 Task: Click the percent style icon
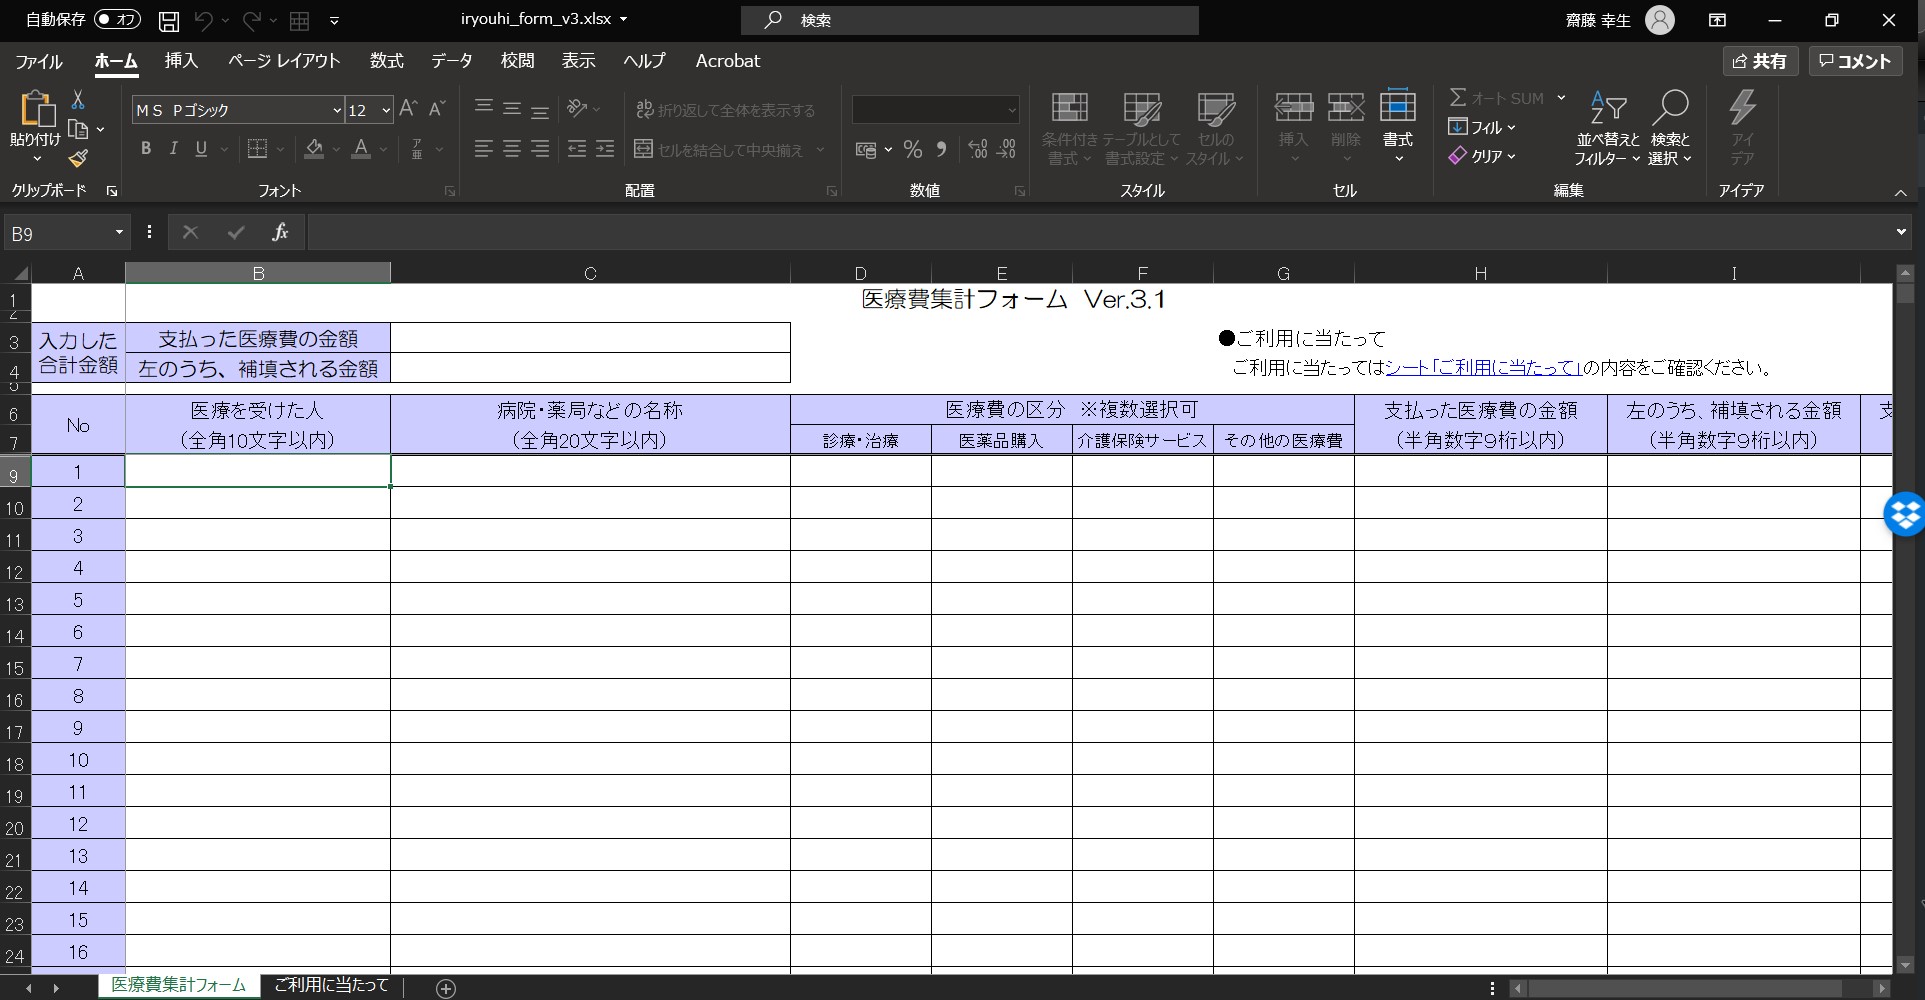(x=913, y=149)
